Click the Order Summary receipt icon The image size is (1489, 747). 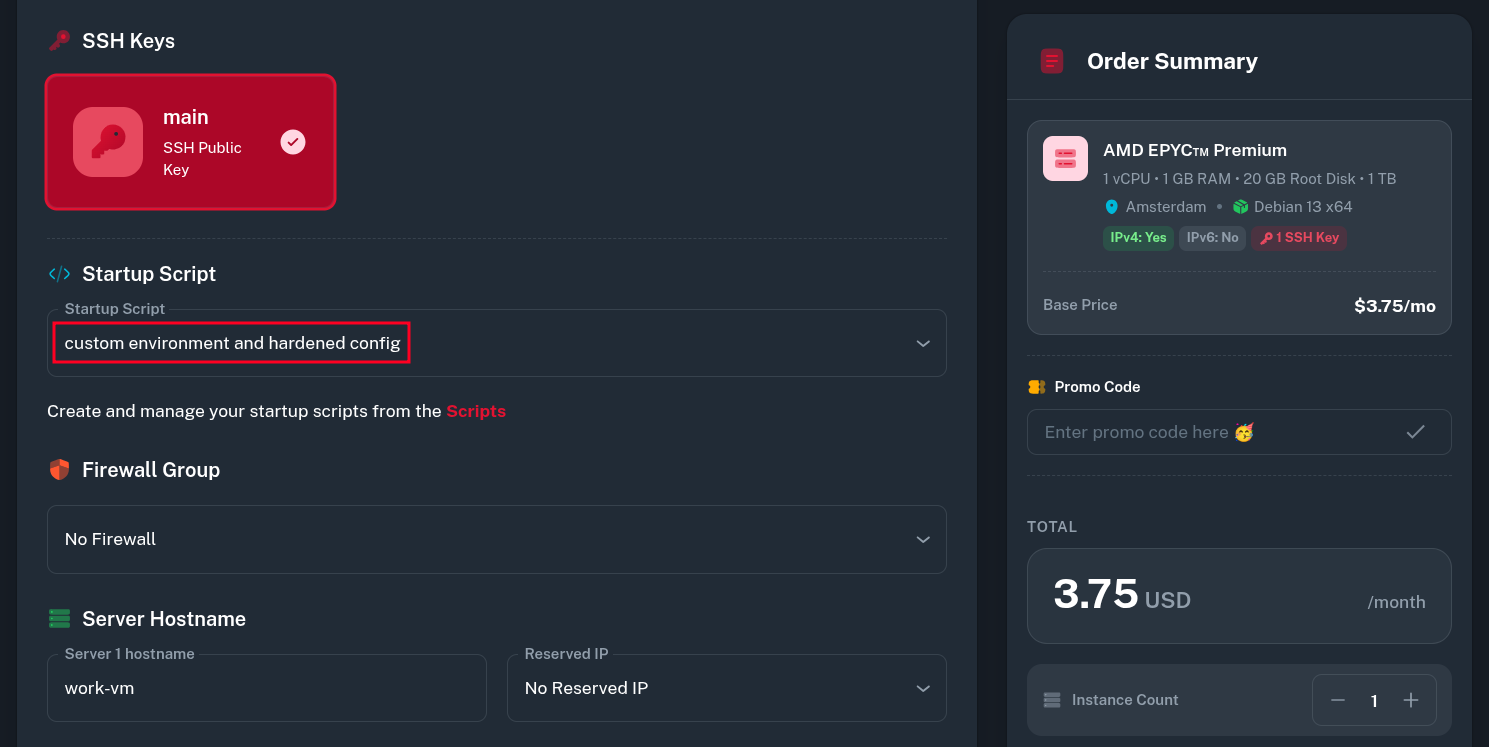pos(1052,62)
